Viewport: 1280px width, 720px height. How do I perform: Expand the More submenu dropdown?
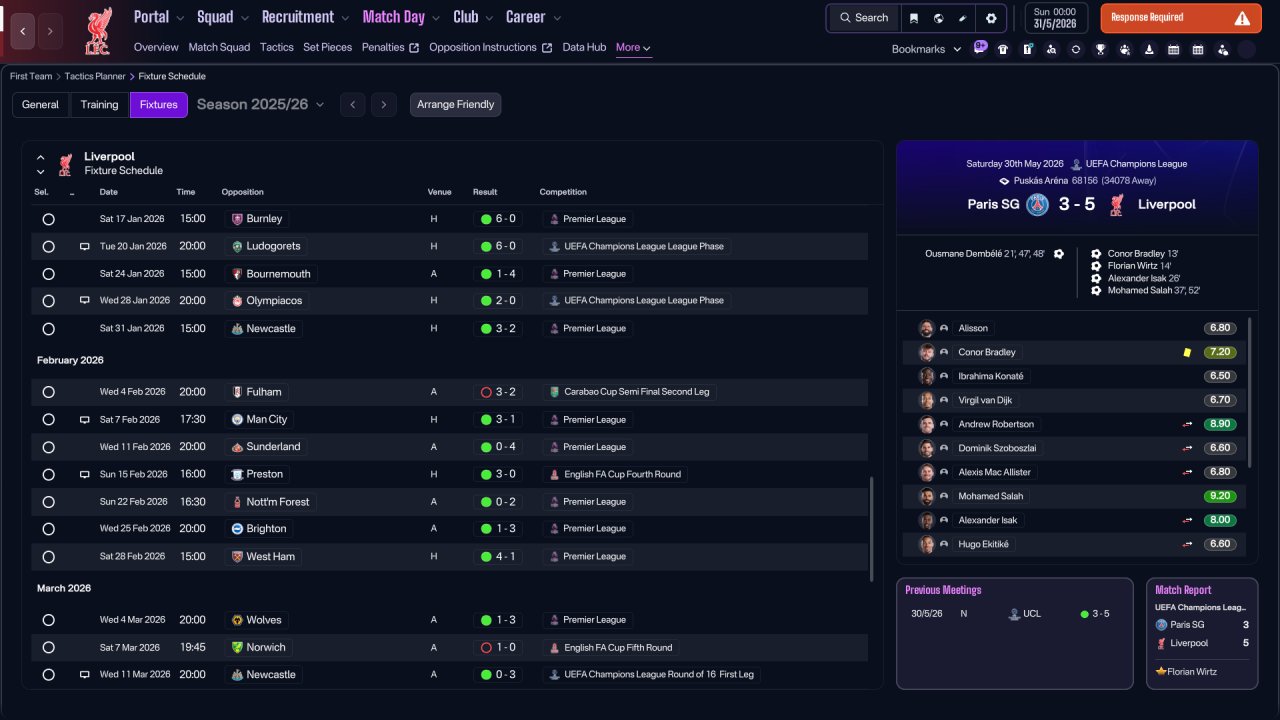point(633,48)
